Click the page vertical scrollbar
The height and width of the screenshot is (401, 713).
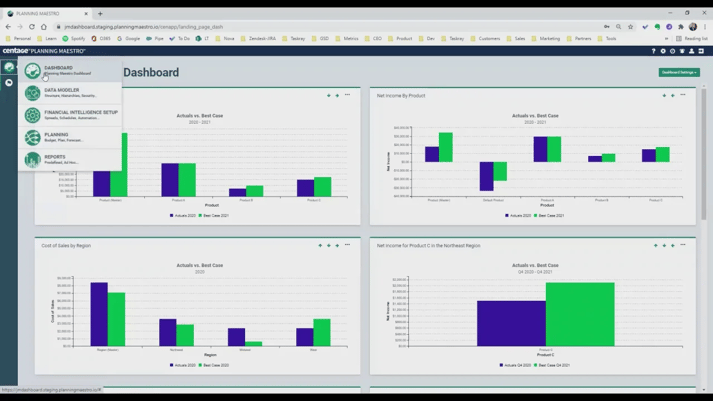click(704, 150)
